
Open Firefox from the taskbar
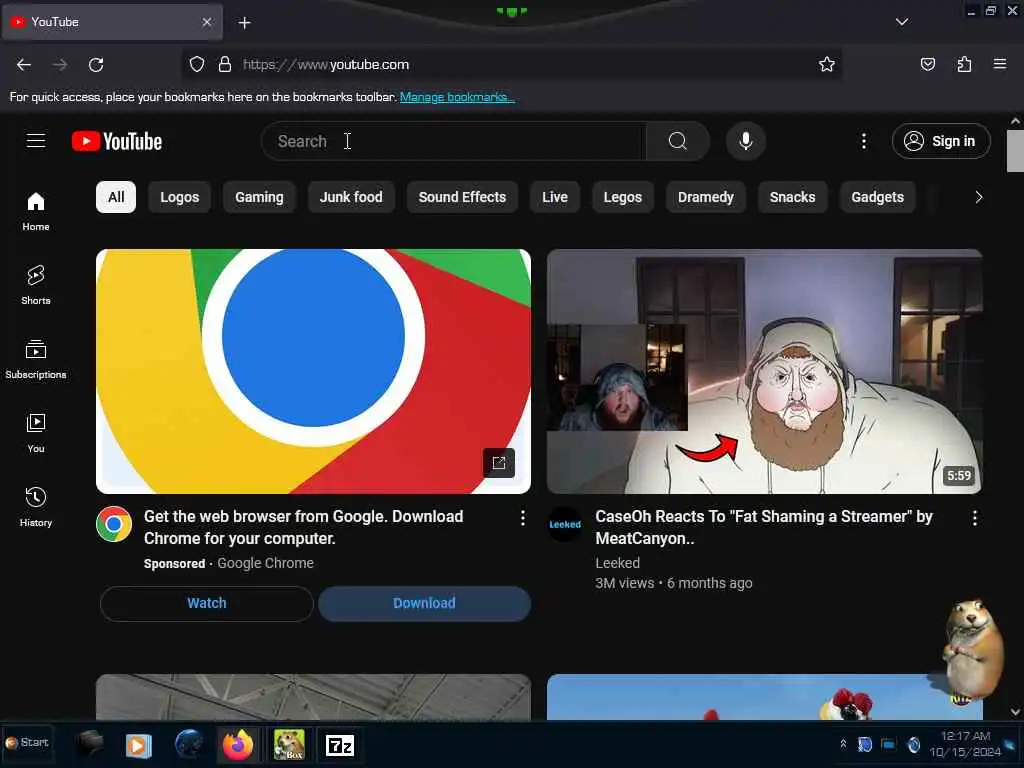(238, 744)
